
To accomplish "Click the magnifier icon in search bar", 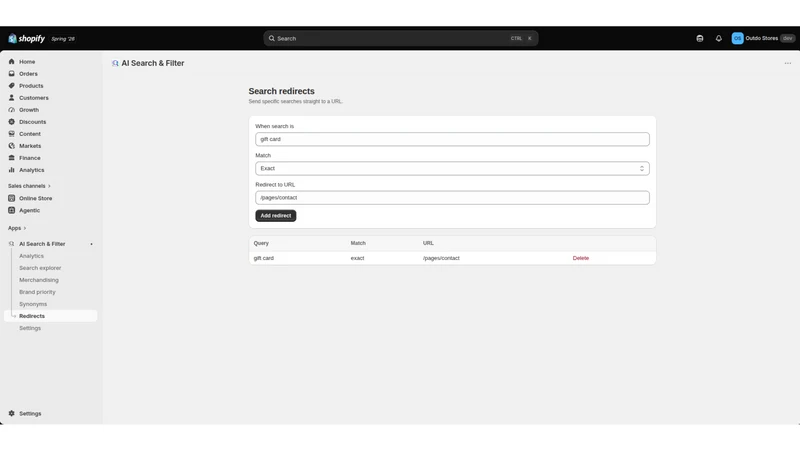I will (271, 38).
